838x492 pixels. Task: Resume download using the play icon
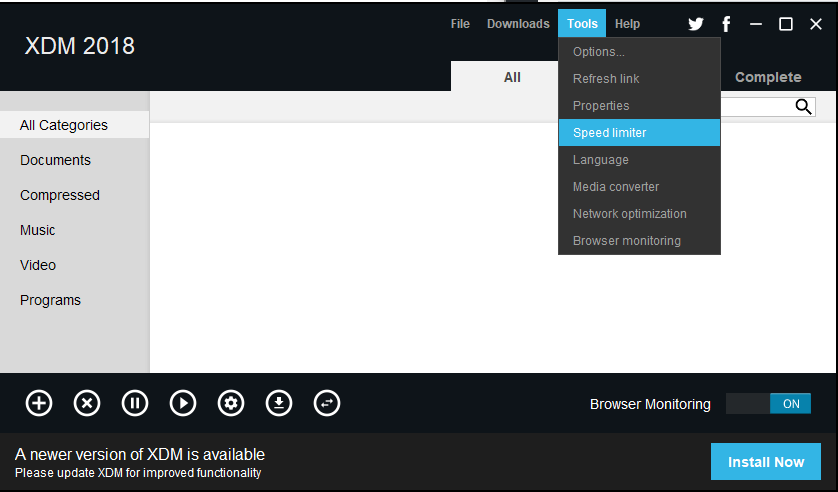click(183, 403)
